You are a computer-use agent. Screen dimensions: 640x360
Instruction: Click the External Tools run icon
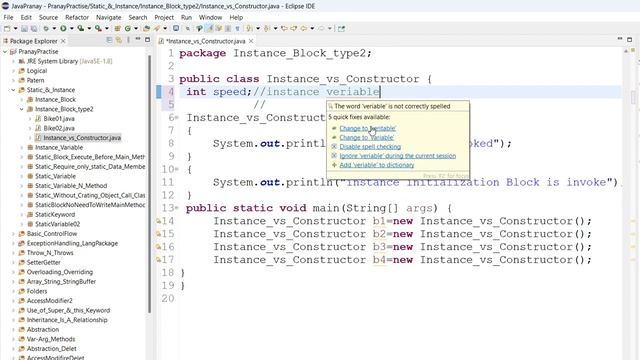coord(98,29)
